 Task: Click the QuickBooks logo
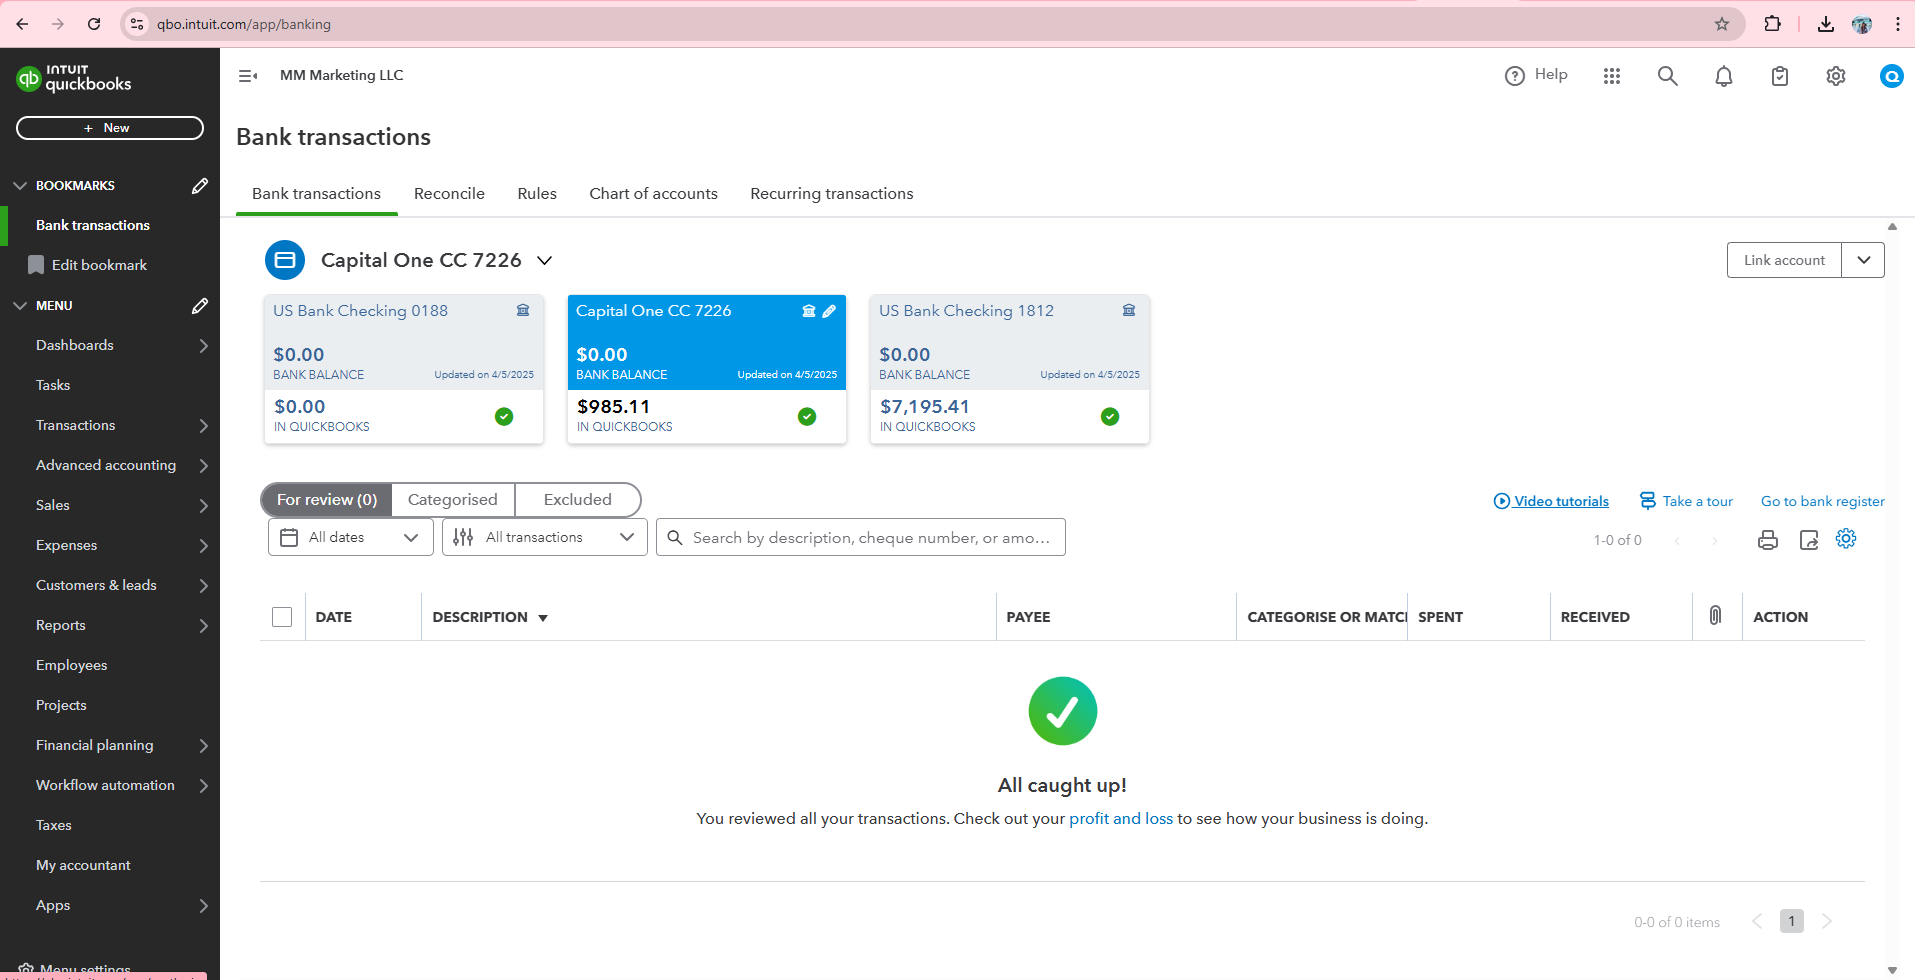tap(74, 78)
